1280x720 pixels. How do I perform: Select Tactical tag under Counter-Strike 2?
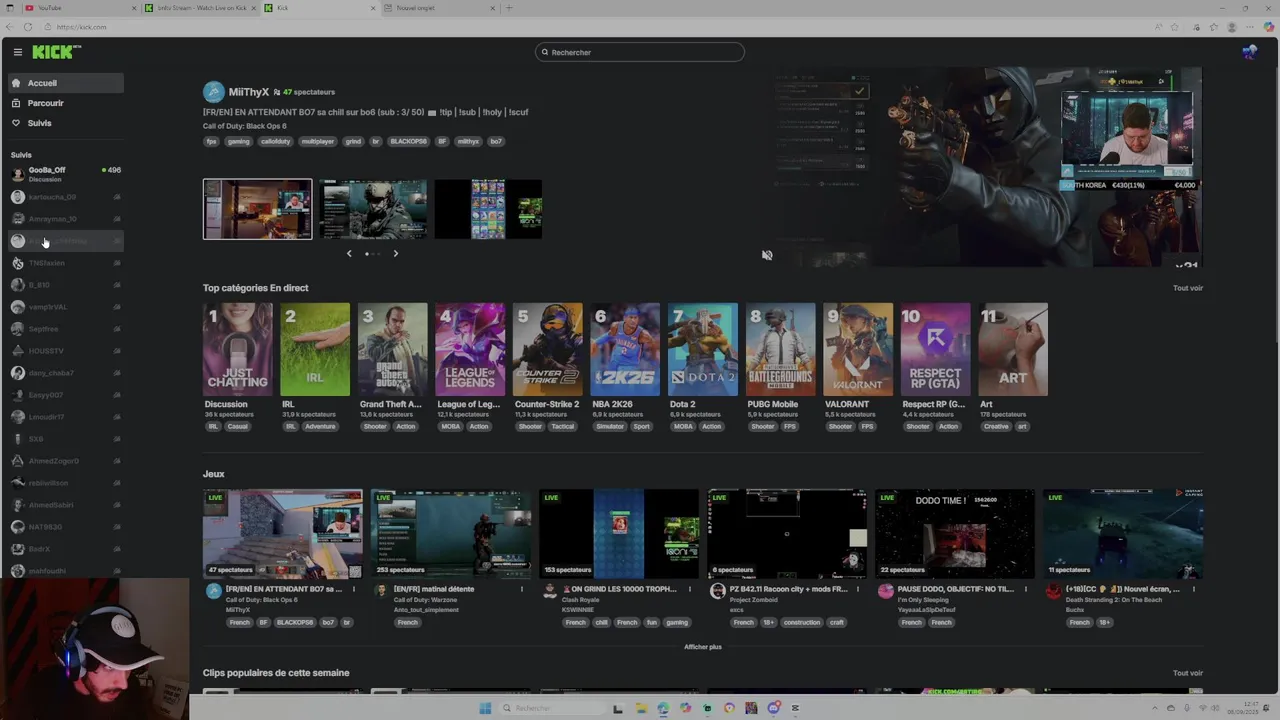563,426
